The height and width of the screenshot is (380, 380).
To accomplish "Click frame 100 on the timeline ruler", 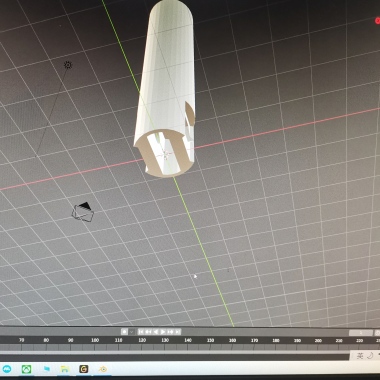I will (95, 340).
